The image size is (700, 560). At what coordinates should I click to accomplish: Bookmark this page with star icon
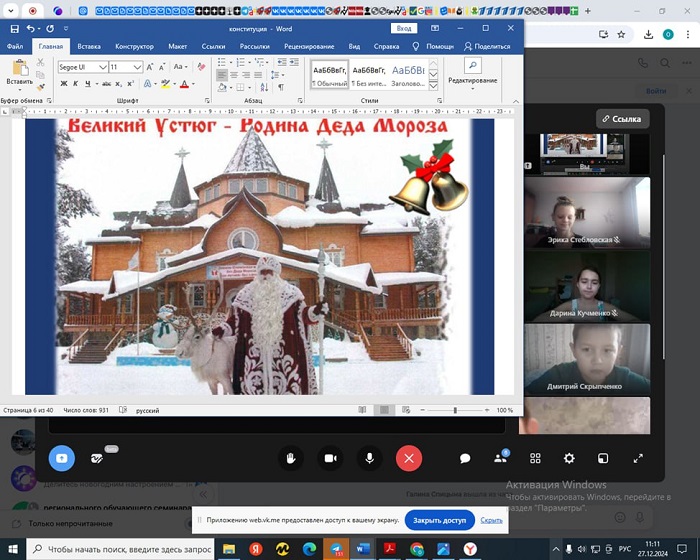(621, 34)
